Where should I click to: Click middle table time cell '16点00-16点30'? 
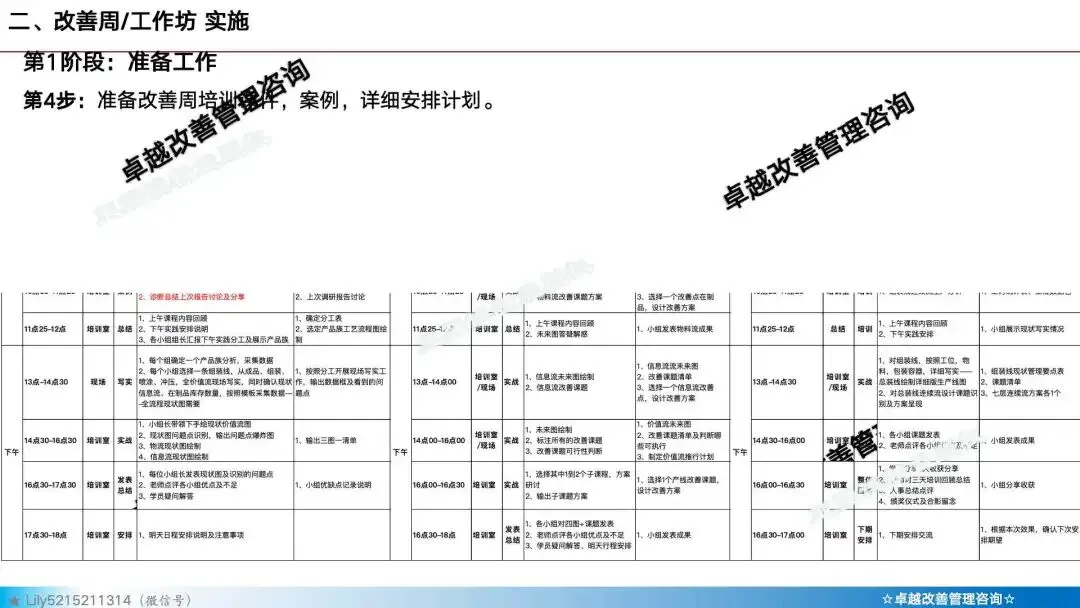pos(439,485)
